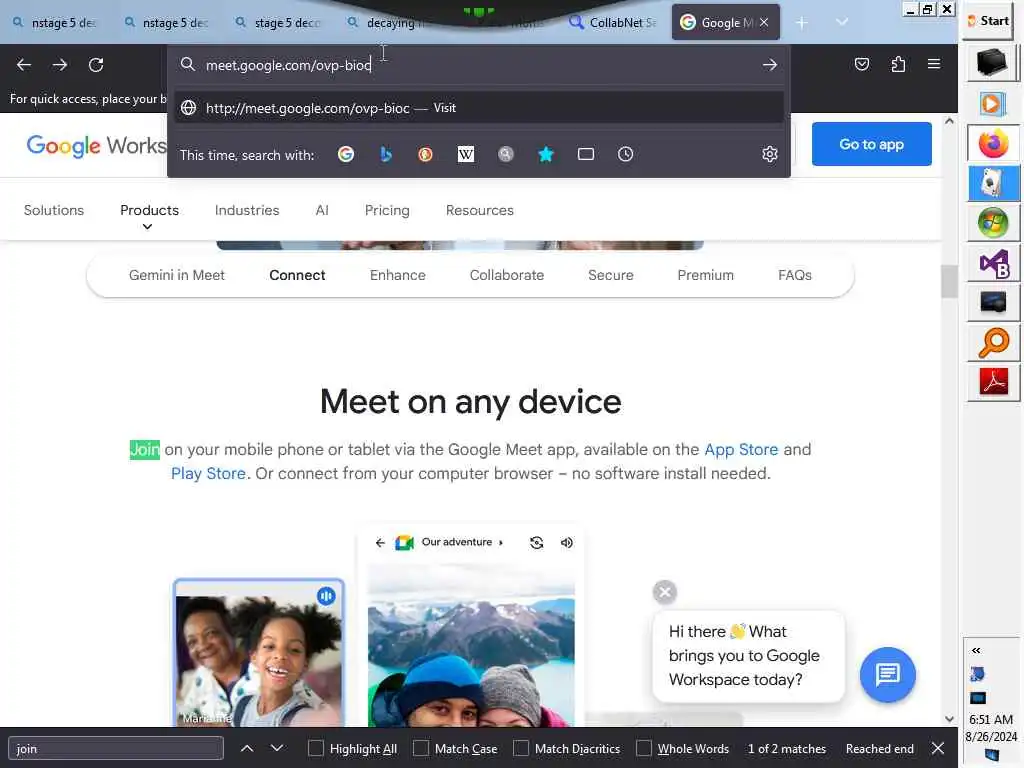Click the Go arrow in address bar
This screenshot has width=1024, height=768.
pos(769,65)
